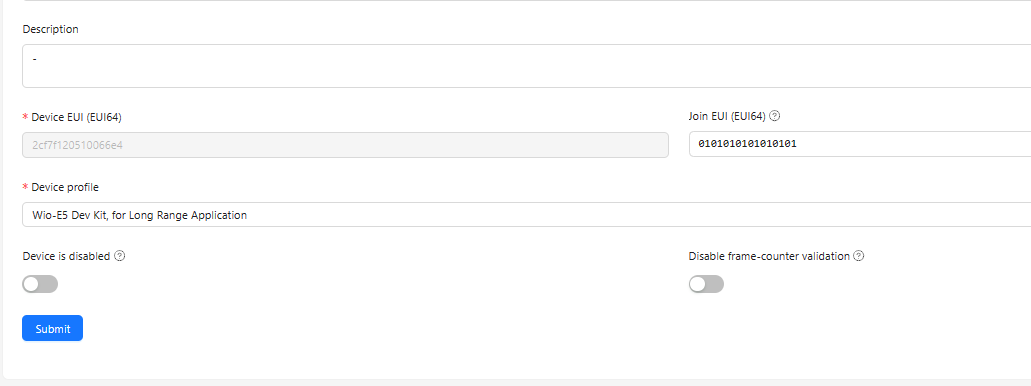
Task: Focus the Description text area
Action: (527, 66)
